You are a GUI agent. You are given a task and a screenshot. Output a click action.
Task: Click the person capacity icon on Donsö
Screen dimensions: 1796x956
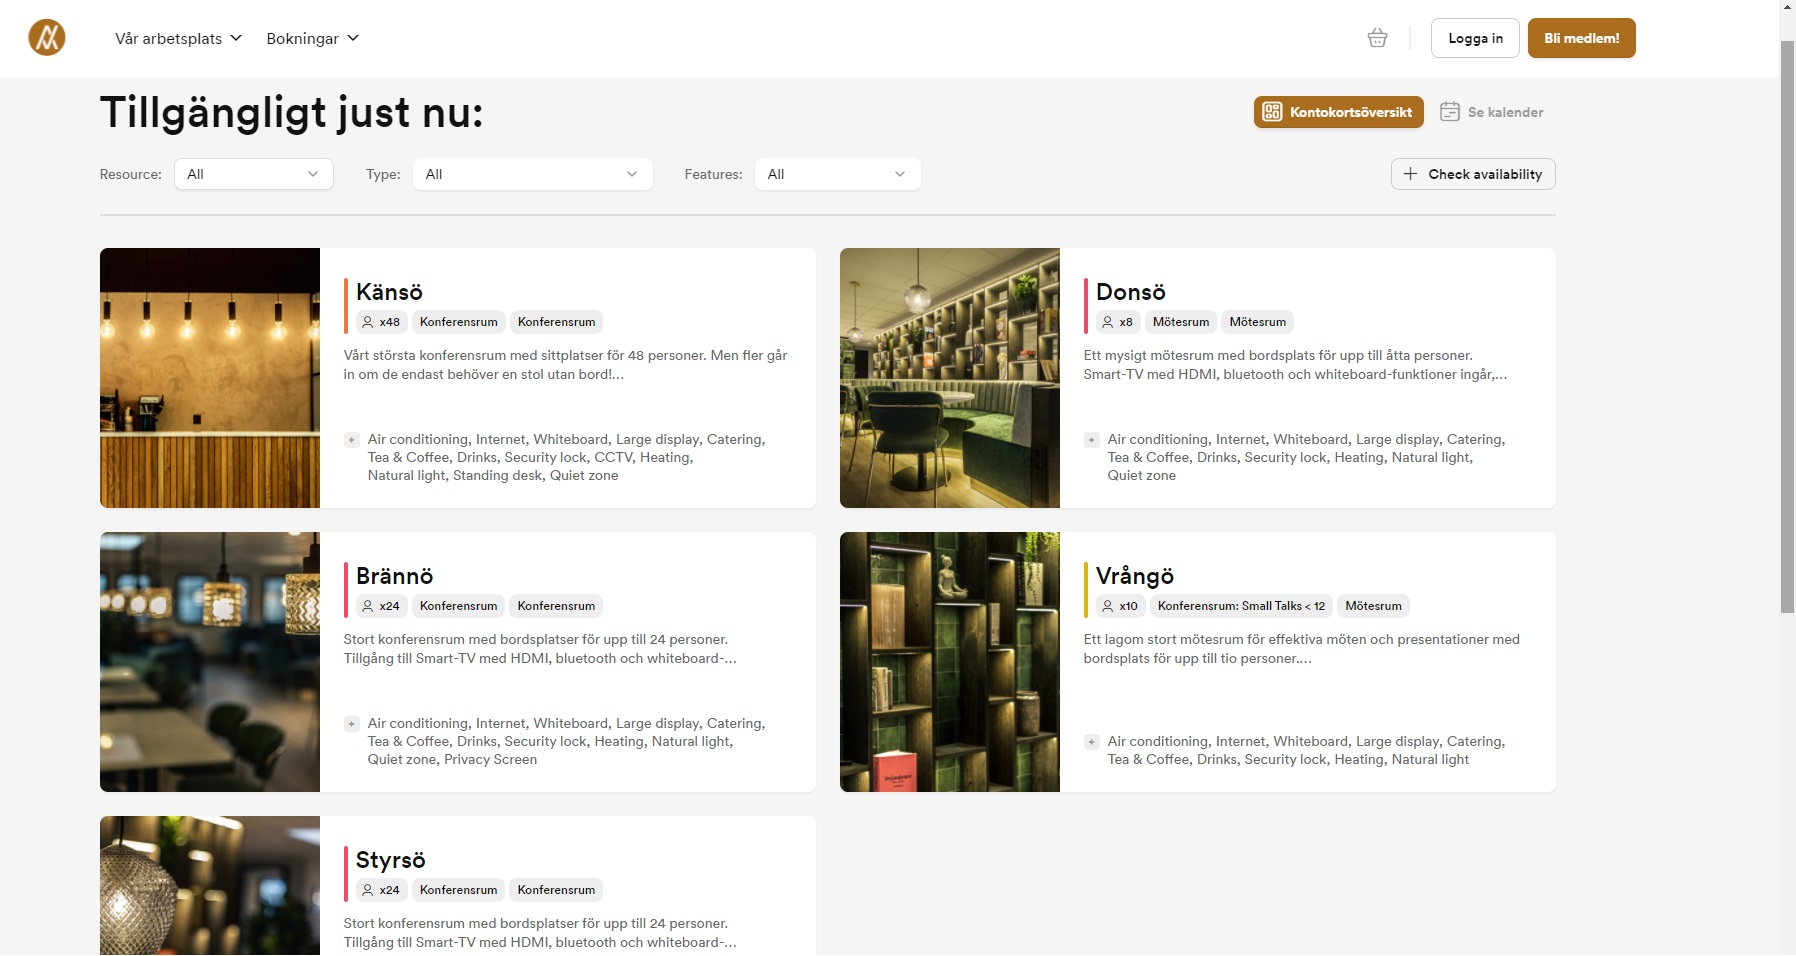click(x=1108, y=322)
